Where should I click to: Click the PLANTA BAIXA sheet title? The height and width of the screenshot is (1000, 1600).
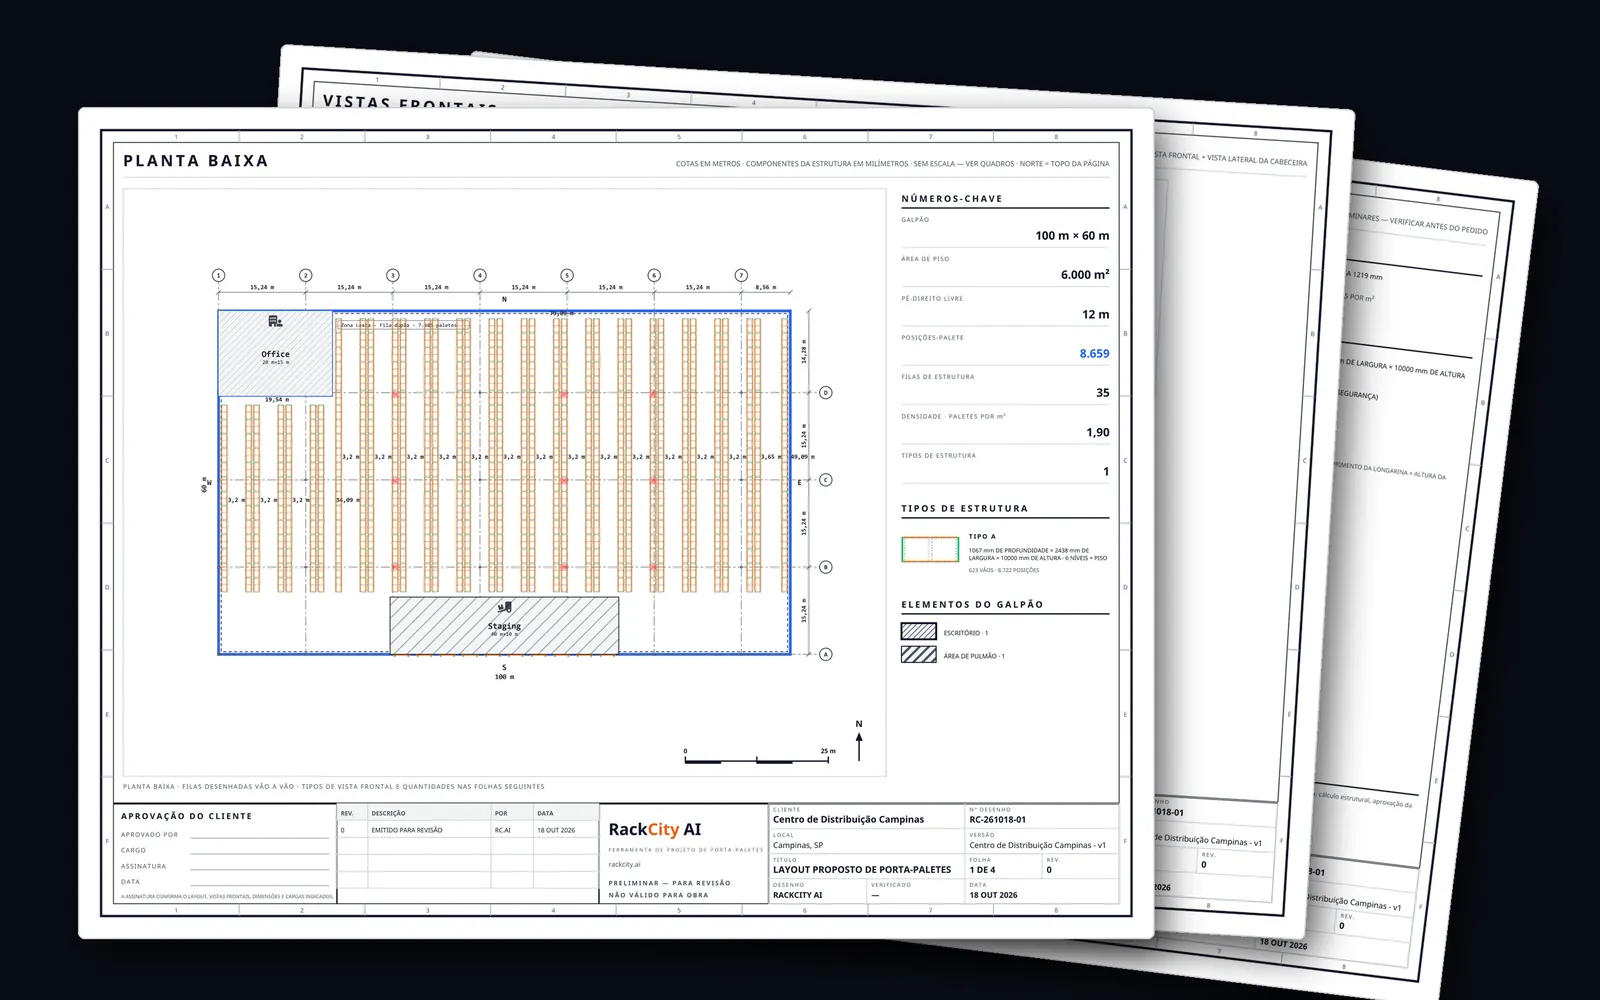coord(196,161)
